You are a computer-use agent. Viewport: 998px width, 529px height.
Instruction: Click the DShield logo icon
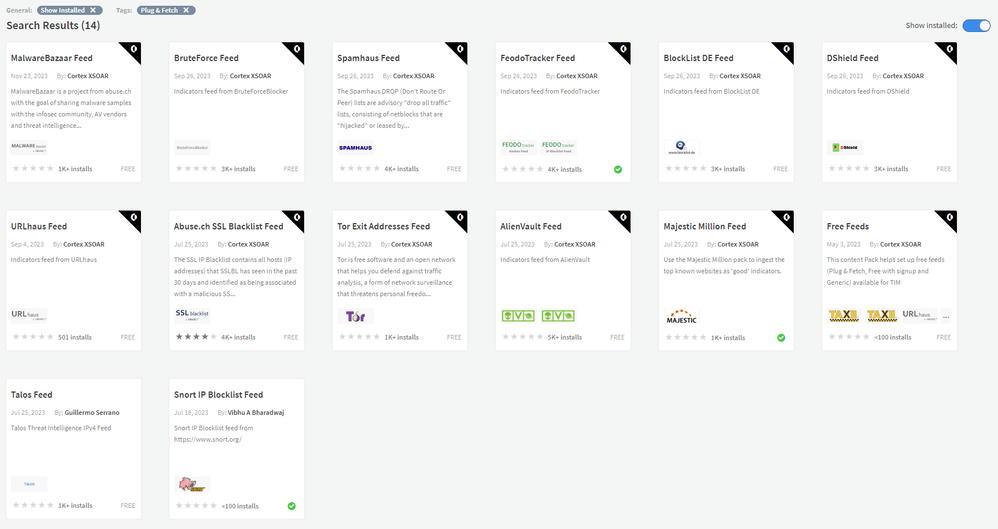click(845, 147)
